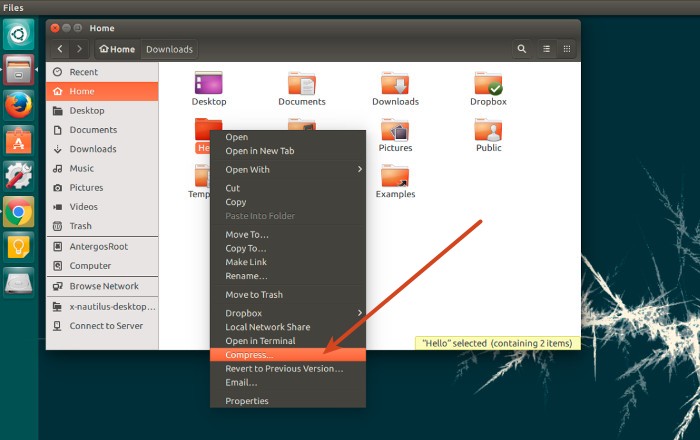Choose Cut from the context menu

click(x=288, y=188)
